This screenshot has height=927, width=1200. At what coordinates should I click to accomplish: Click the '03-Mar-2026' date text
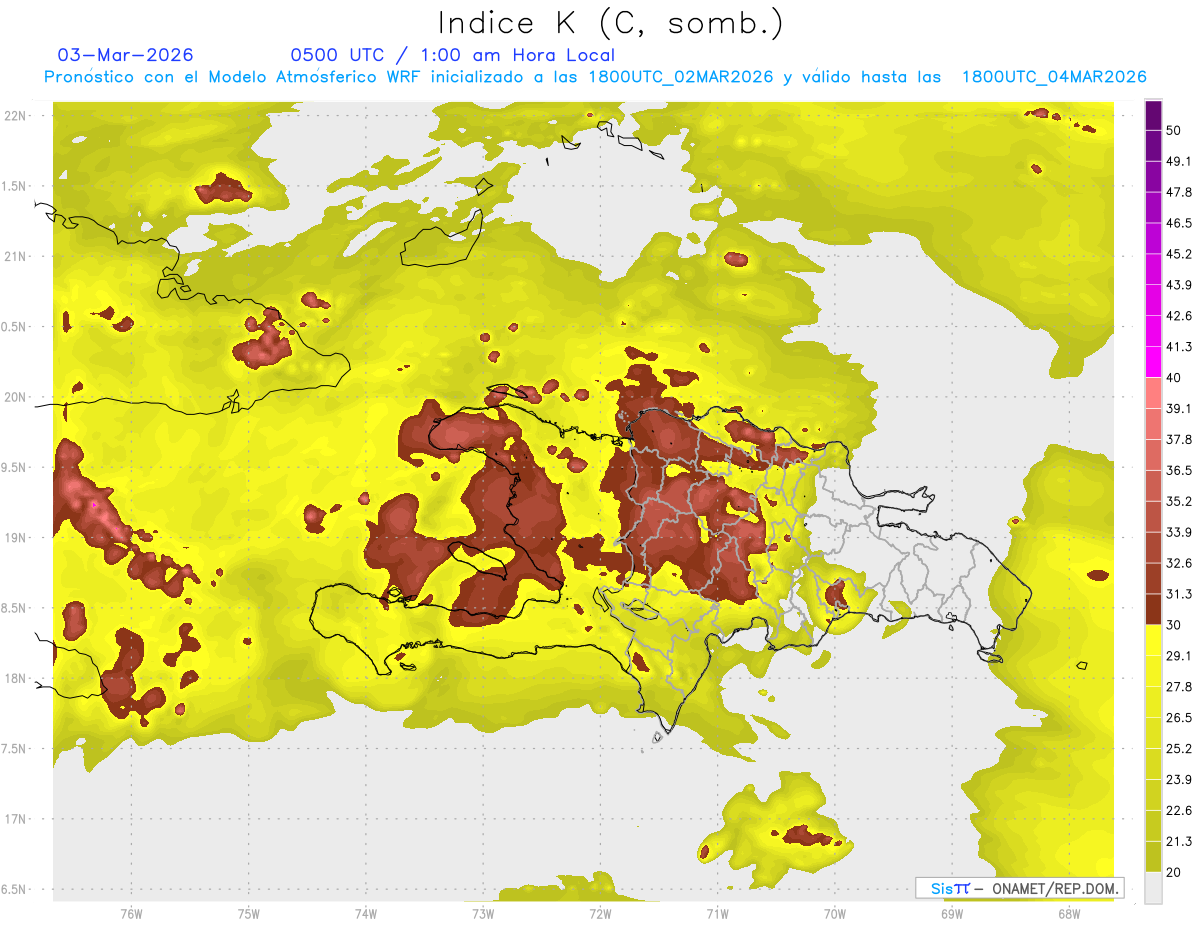point(126,55)
